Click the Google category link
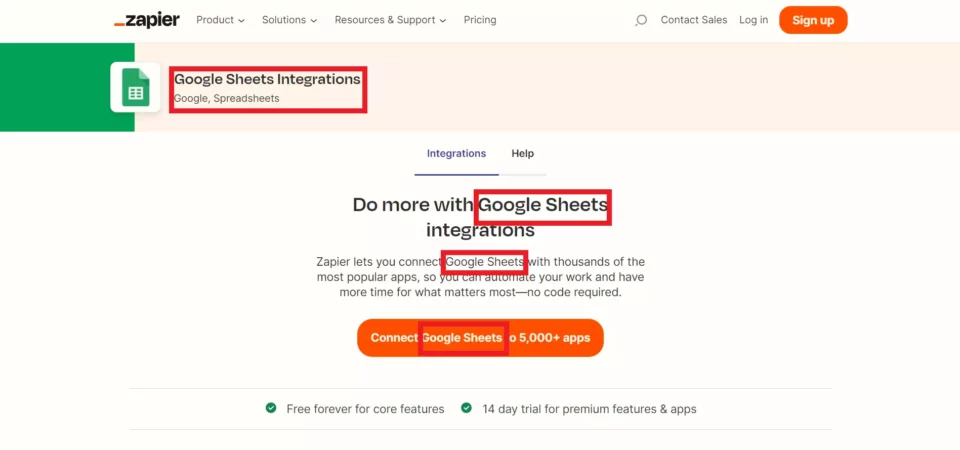Image resolution: width=960 pixels, height=450 pixels. (190, 99)
